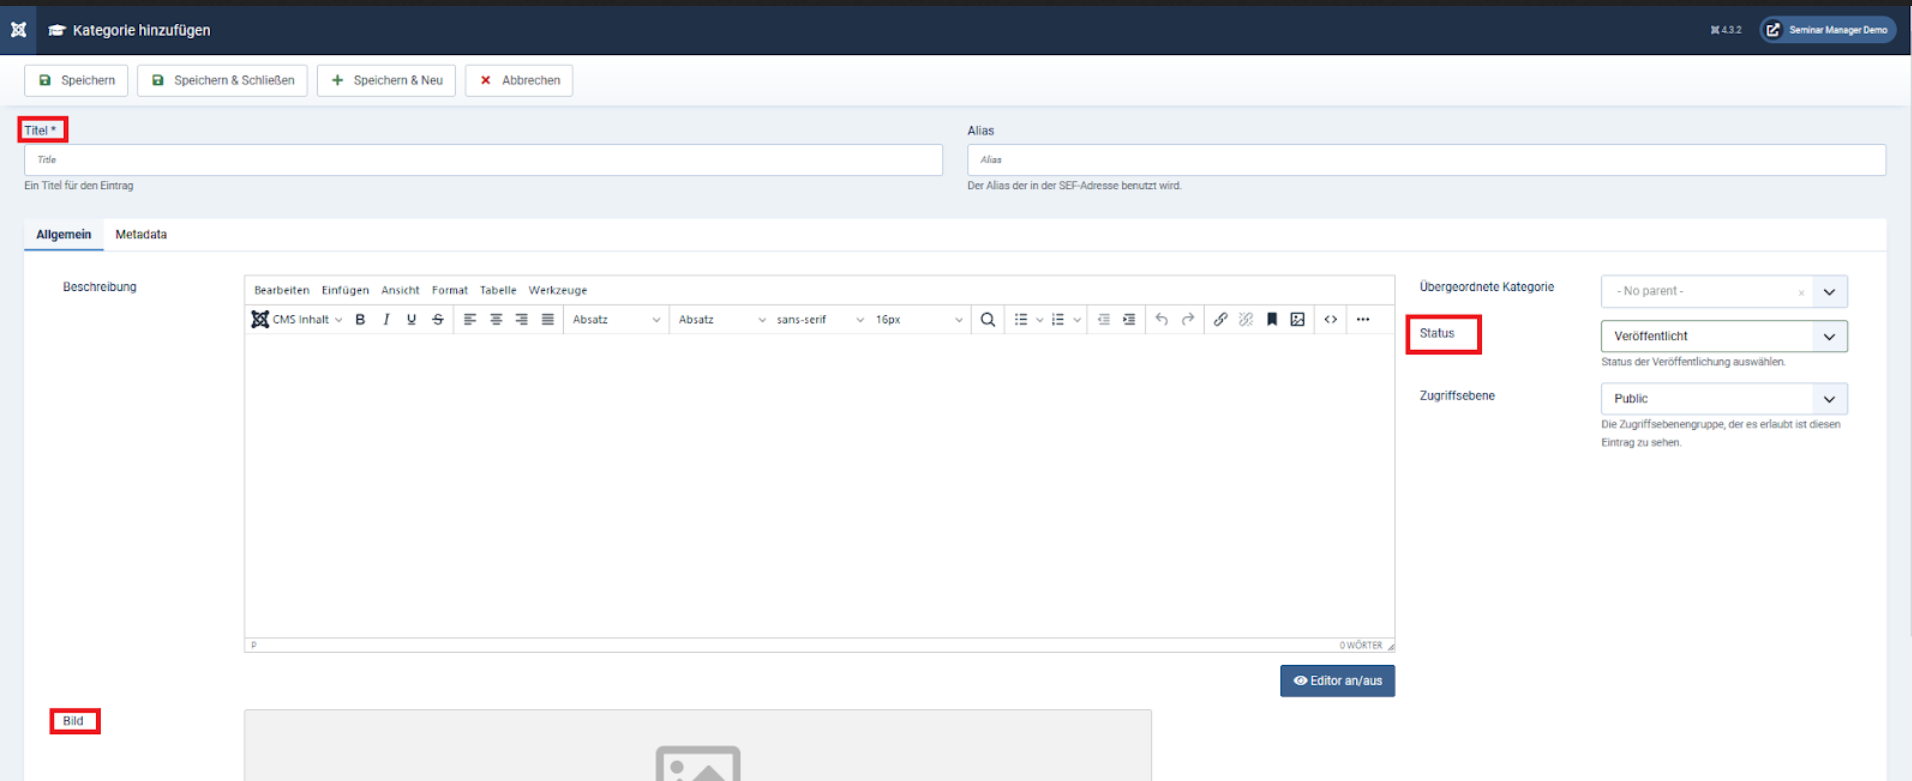Open find and replace search icon

[987, 320]
